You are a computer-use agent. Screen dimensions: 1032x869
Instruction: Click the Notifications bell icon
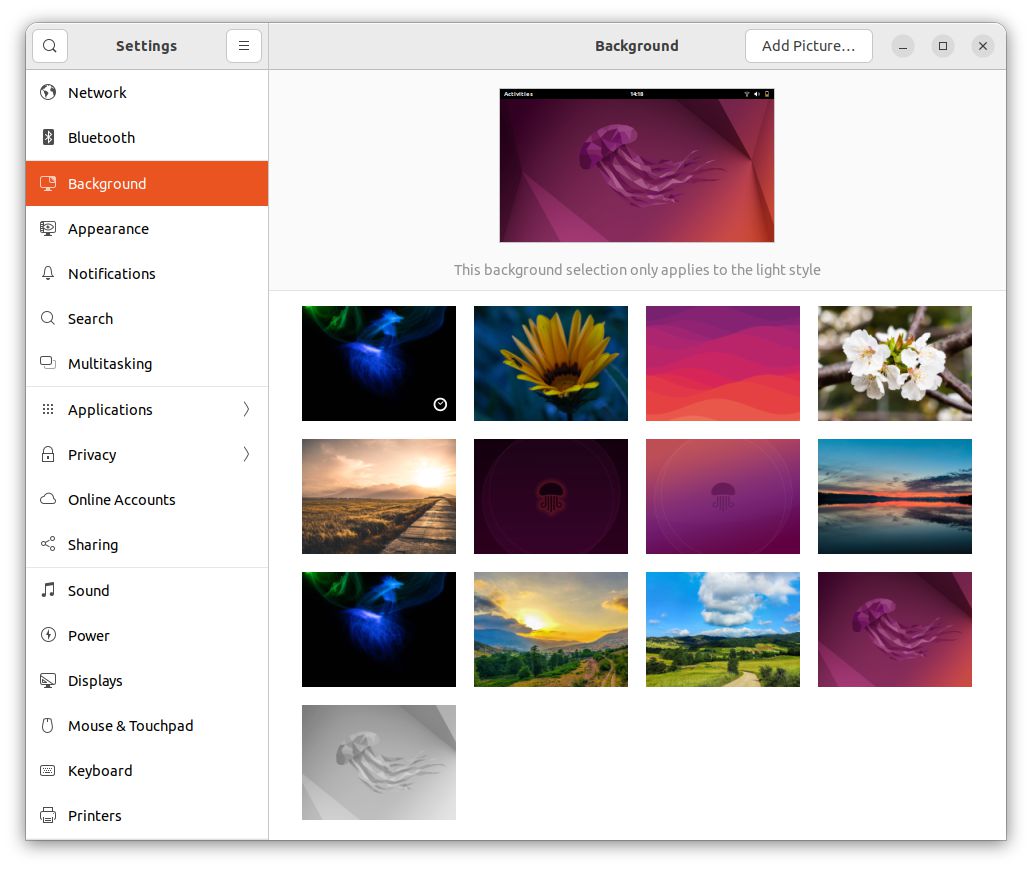pyautogui.click(x=48, y=274)
